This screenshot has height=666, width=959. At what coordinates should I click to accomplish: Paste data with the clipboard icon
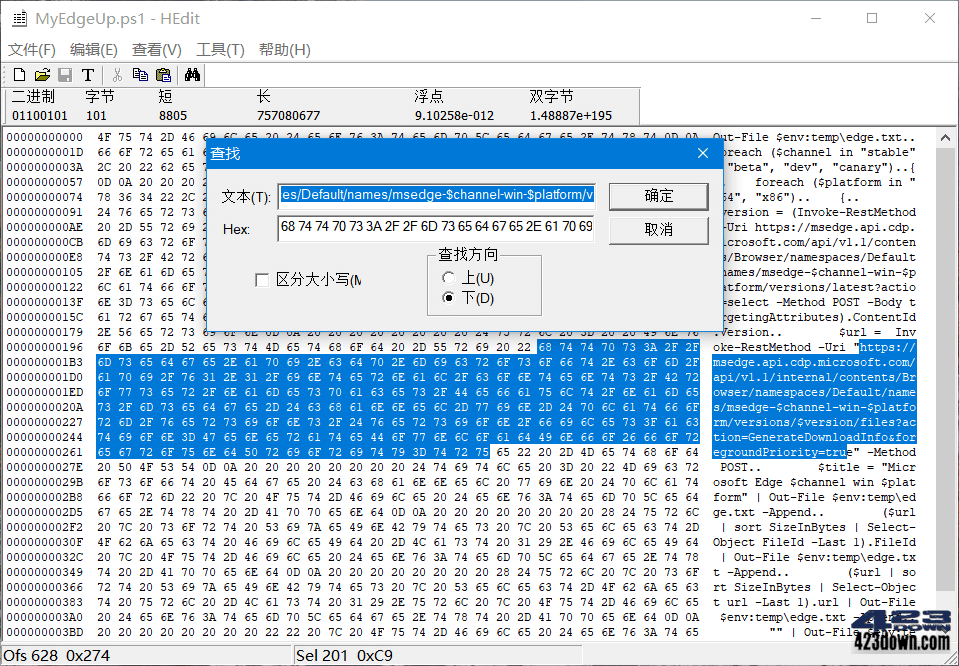coord(162,74)
